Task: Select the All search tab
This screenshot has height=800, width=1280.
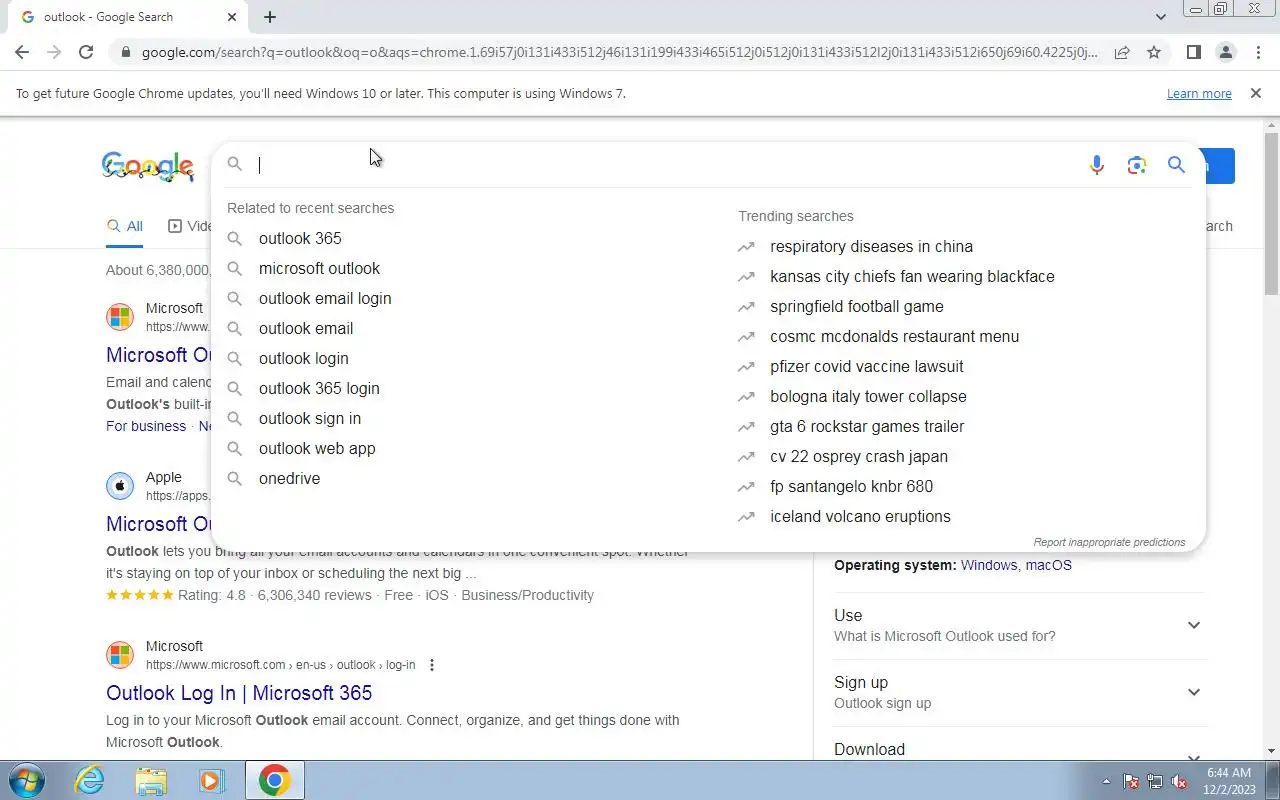Action: [125, 227]
